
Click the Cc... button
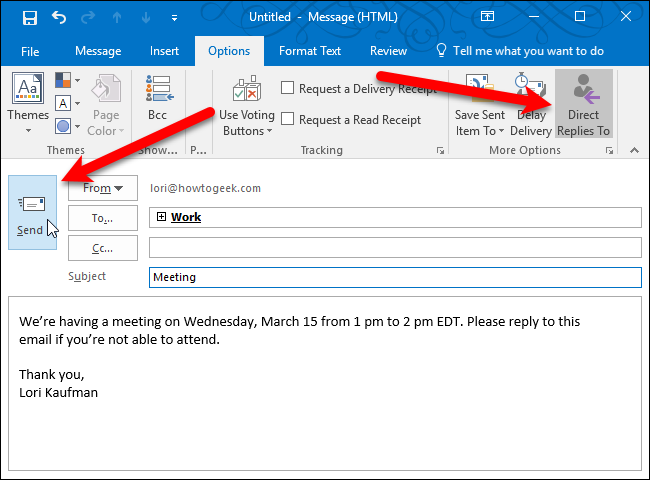tap(103, 247)
